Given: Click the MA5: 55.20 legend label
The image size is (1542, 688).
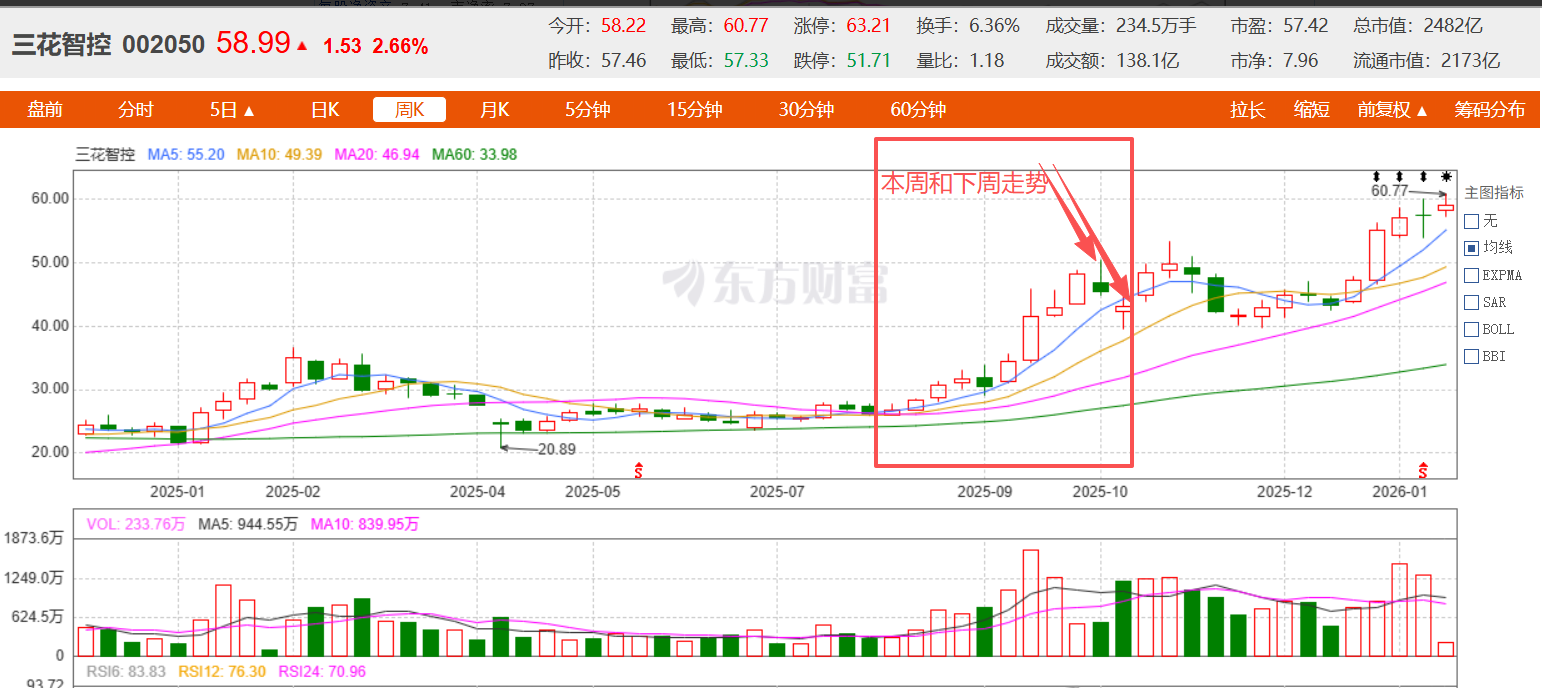Looking at the screenshot, I should (x=186, y=155).
